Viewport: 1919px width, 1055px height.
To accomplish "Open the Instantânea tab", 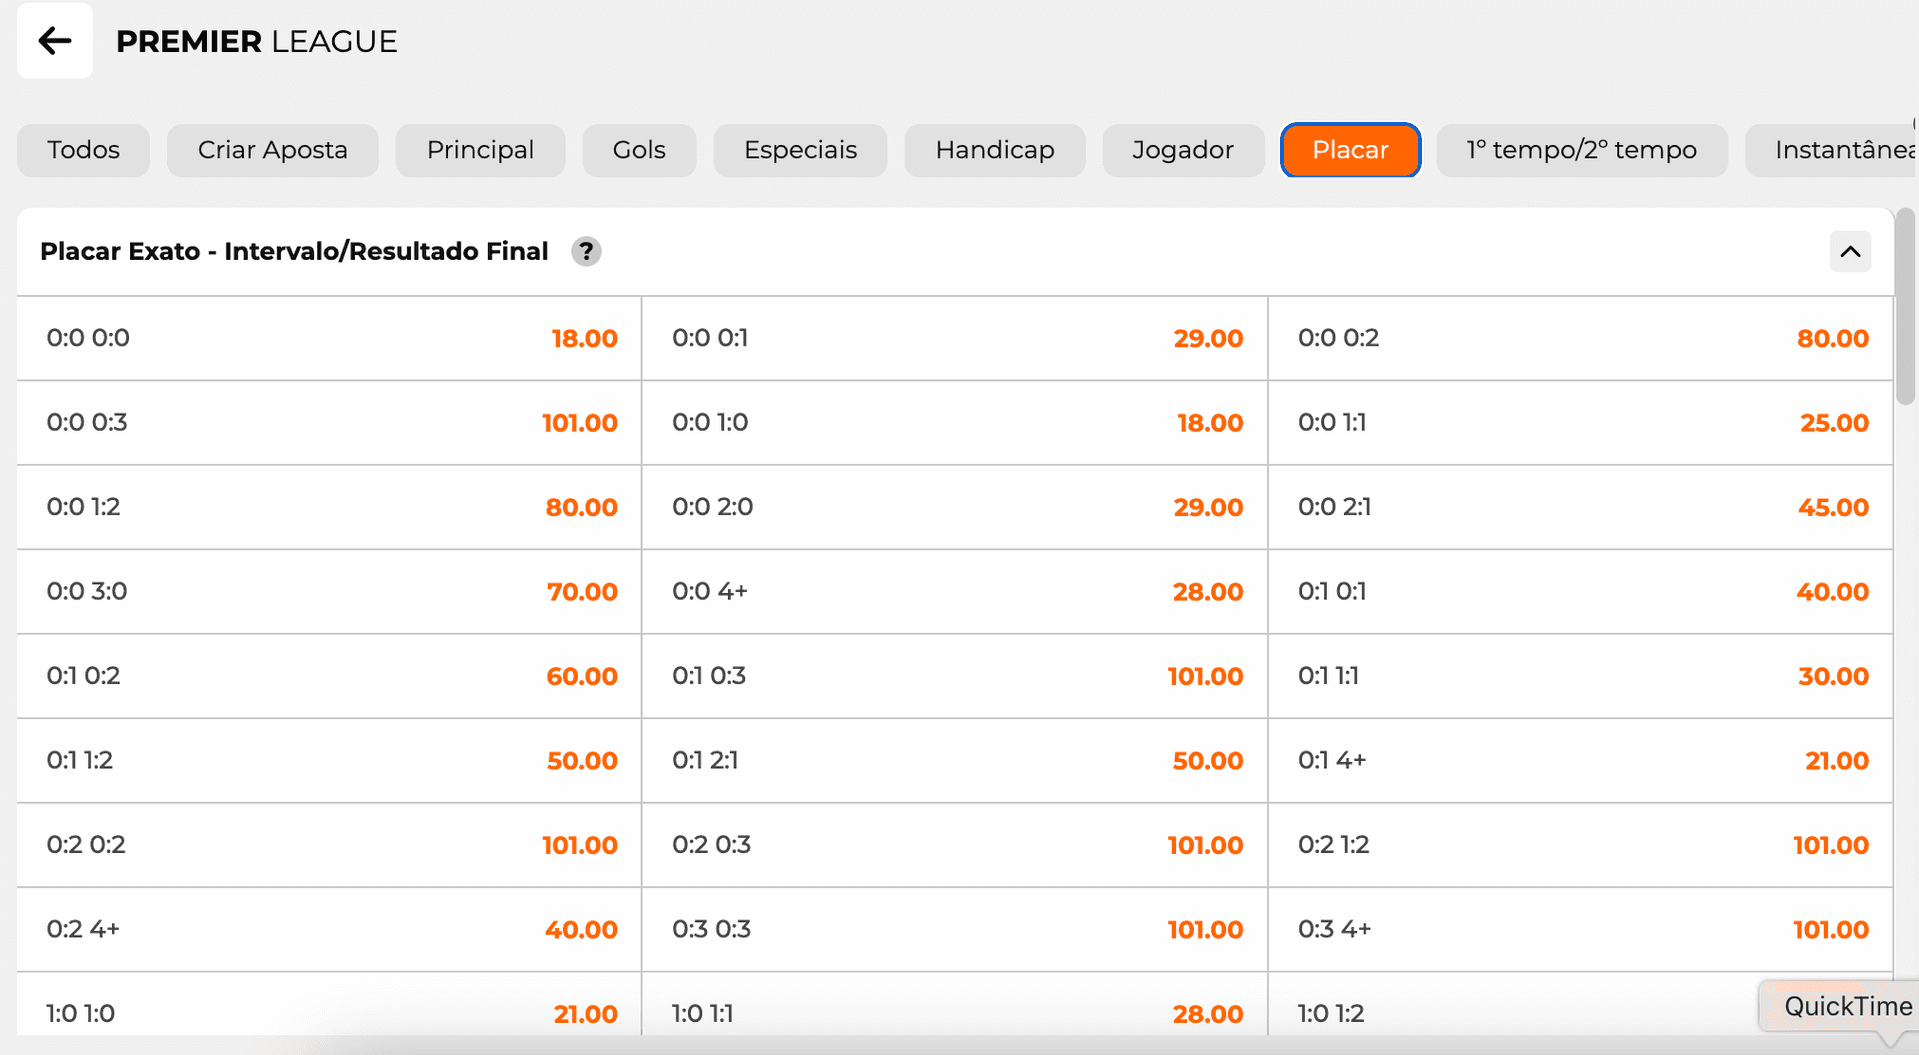I will click(1832, 150).
